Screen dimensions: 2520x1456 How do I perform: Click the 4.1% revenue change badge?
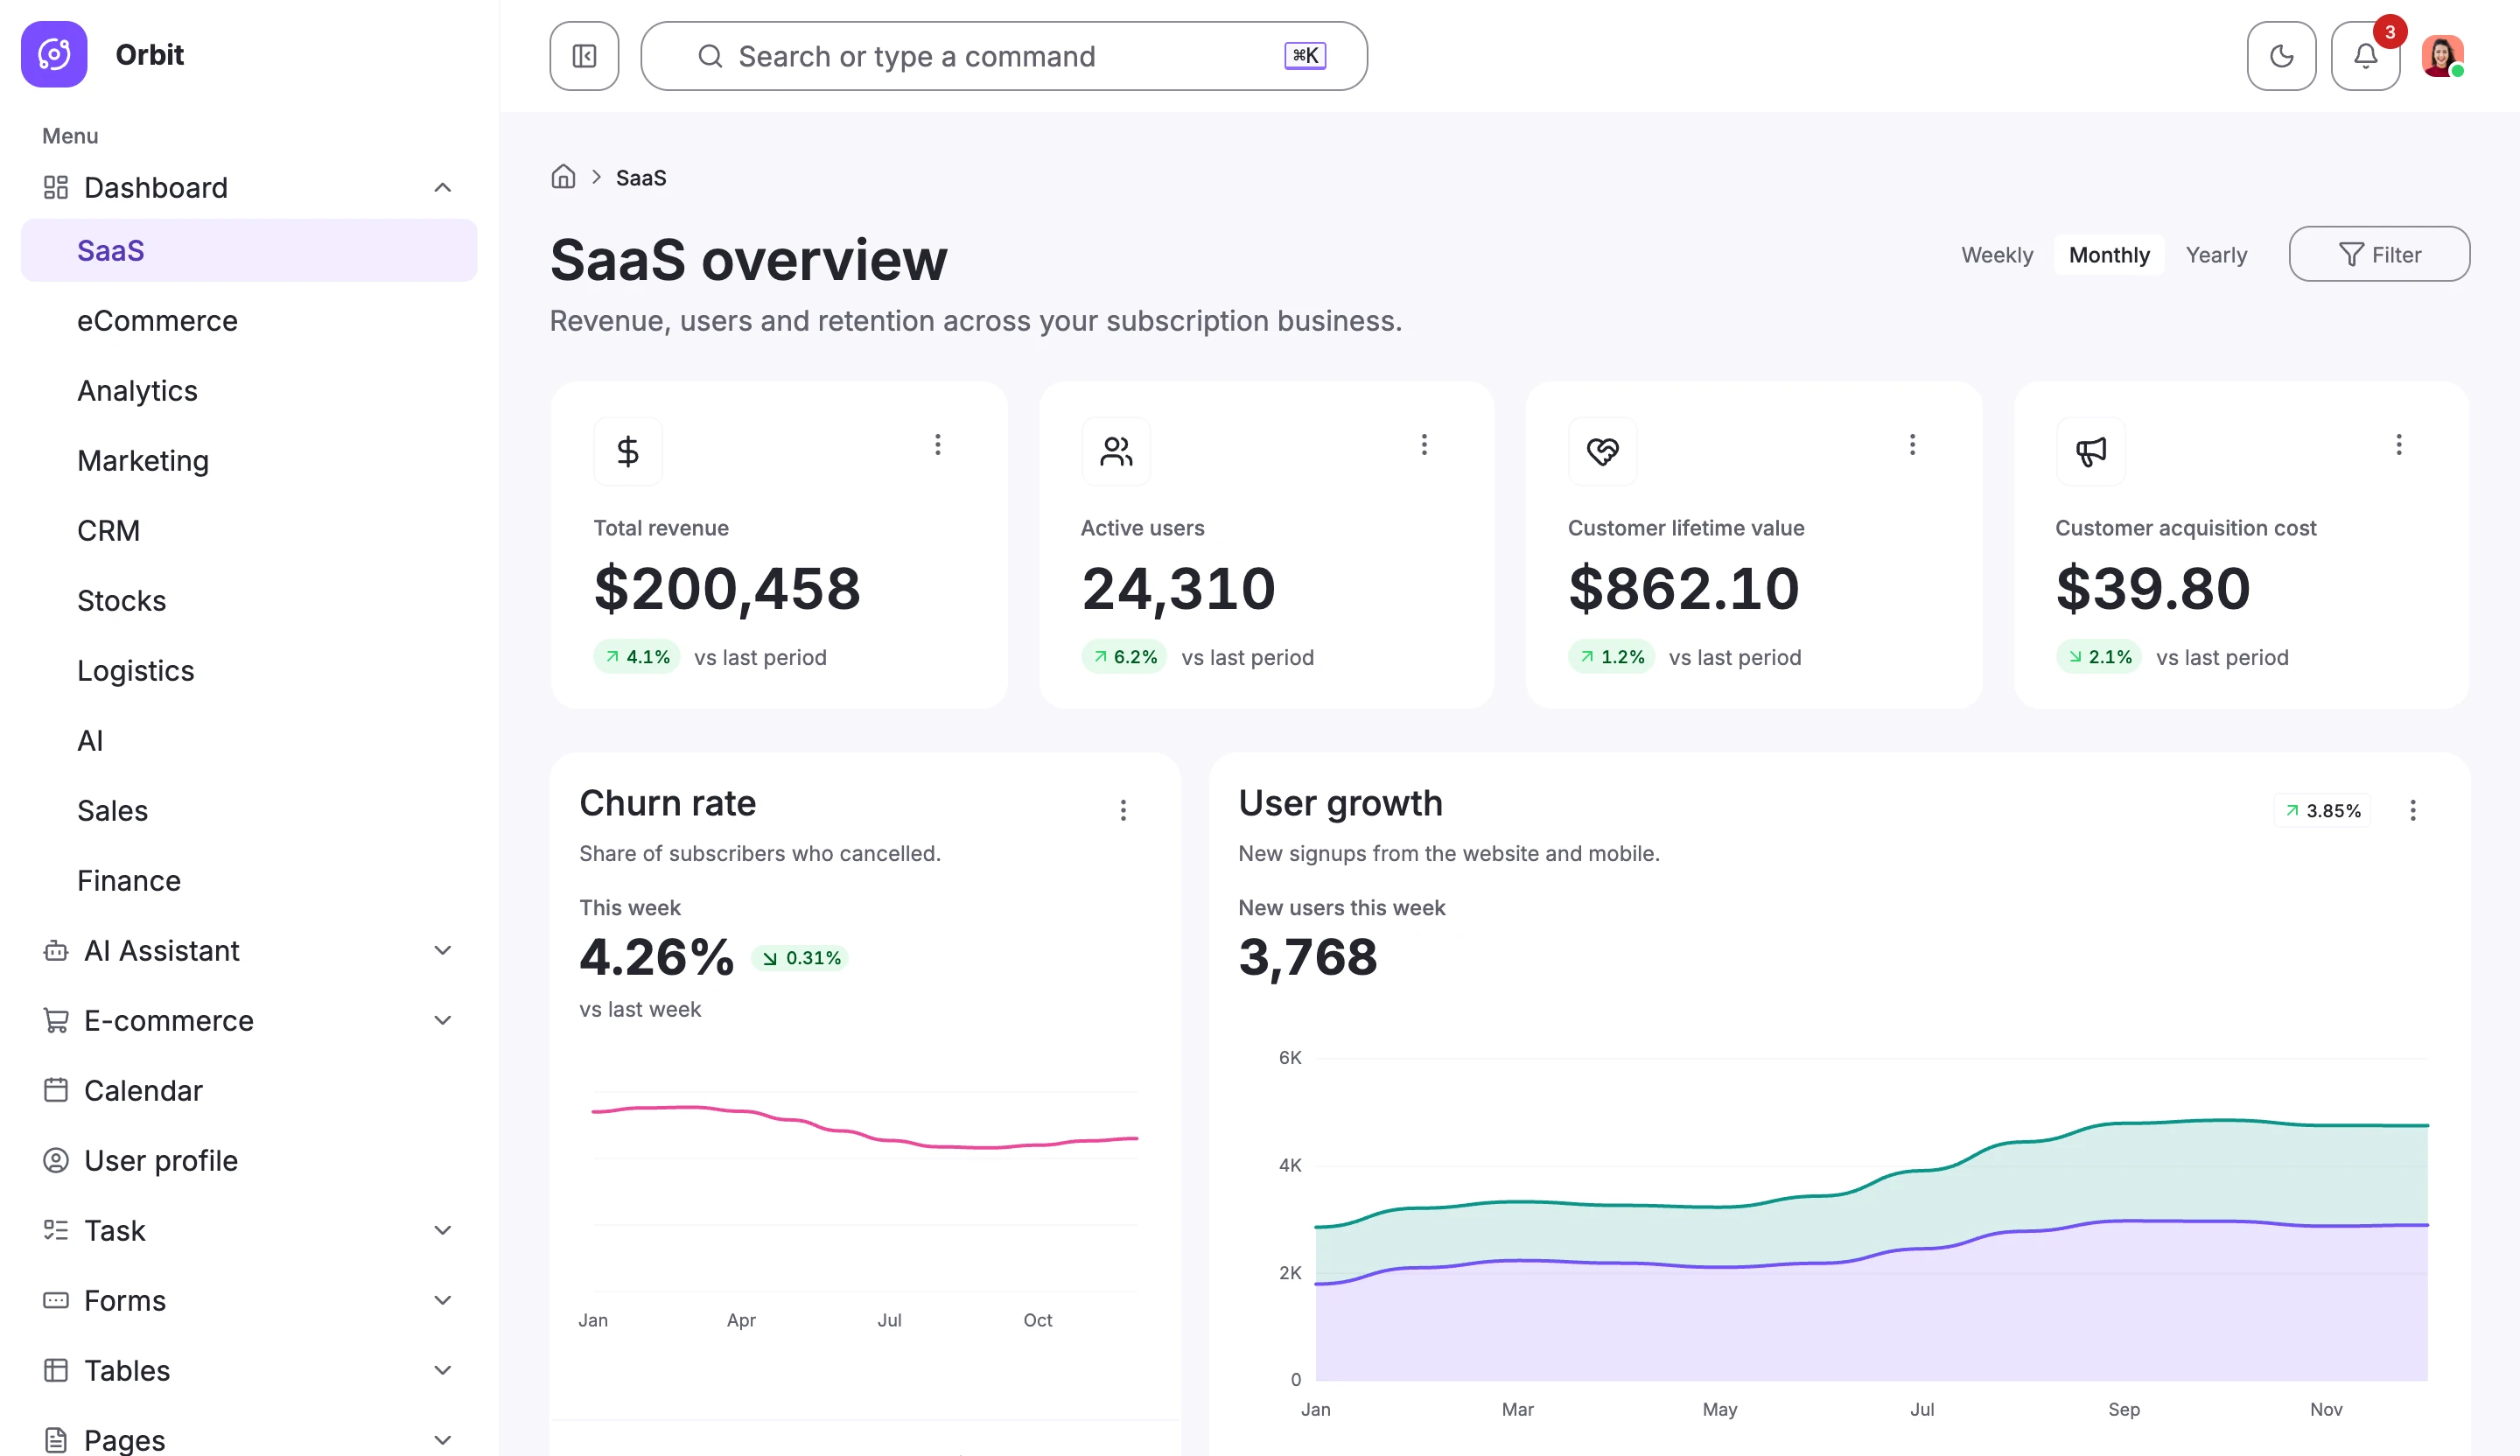tap(637, 657)
